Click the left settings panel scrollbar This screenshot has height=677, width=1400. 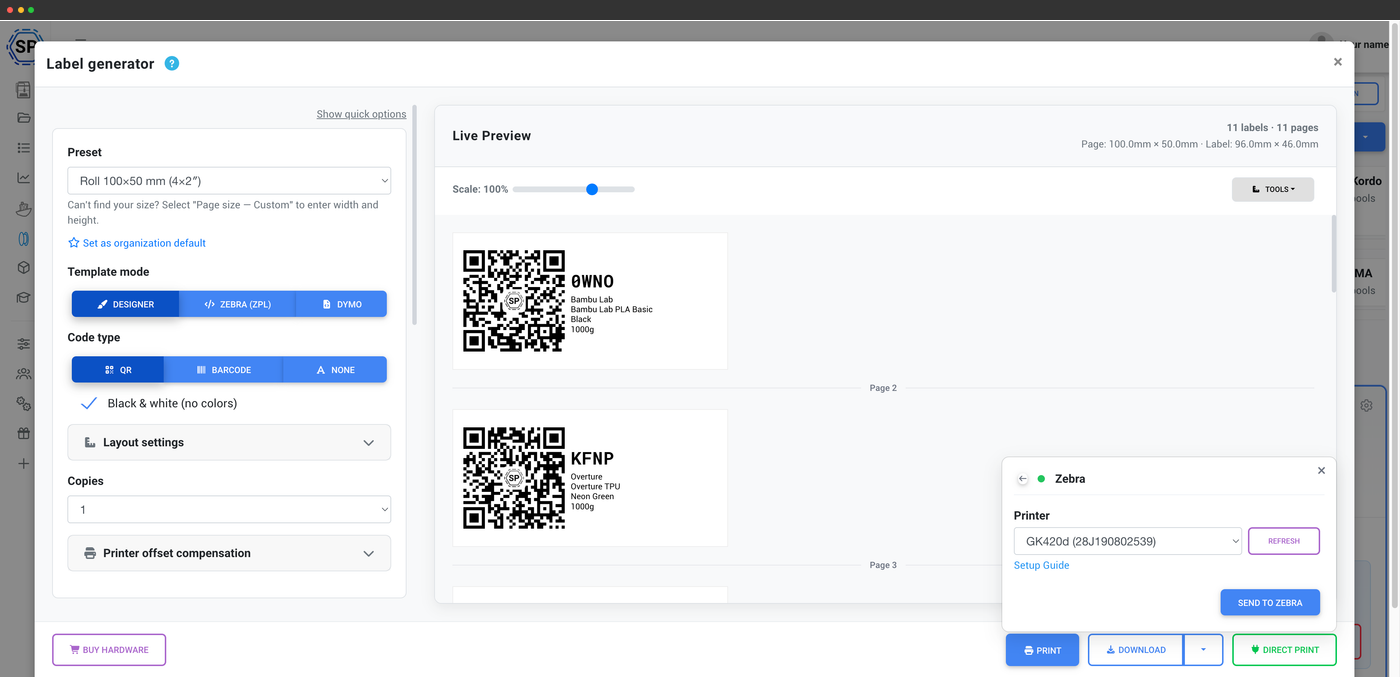tap(414, 215)
